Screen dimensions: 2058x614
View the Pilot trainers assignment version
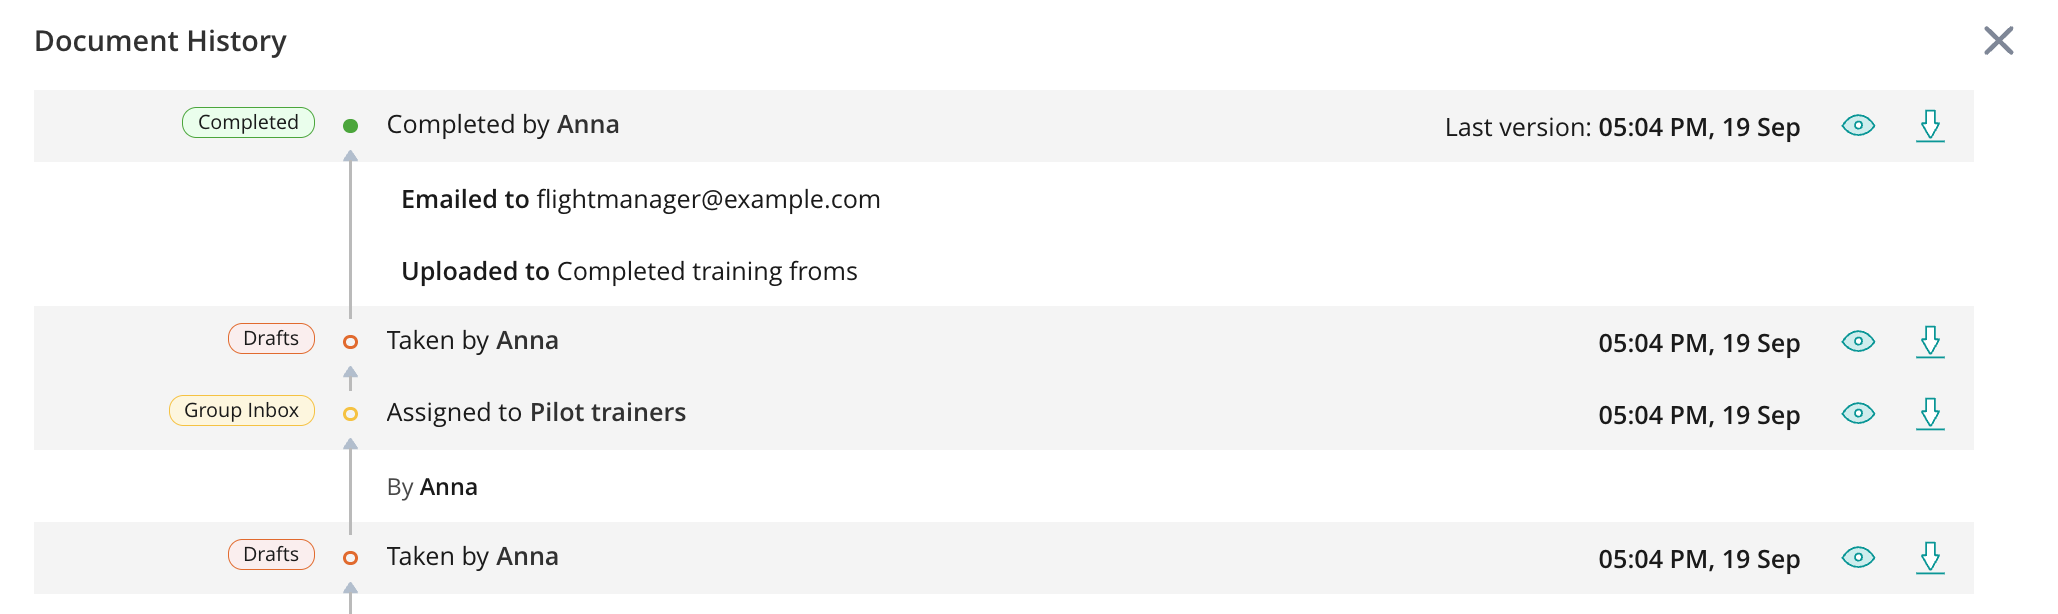tap(1858, 414)
